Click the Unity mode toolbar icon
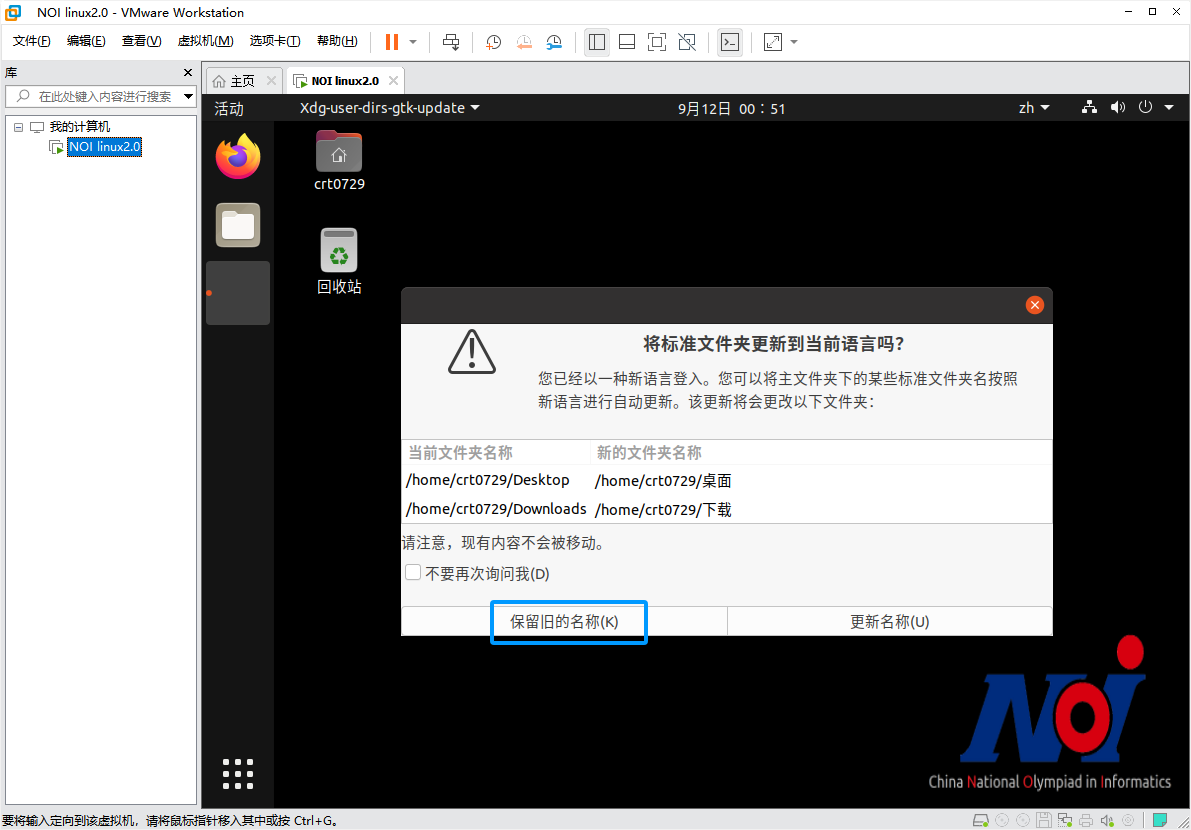Viewport: 1191px width, 830px height. [687, 42]
